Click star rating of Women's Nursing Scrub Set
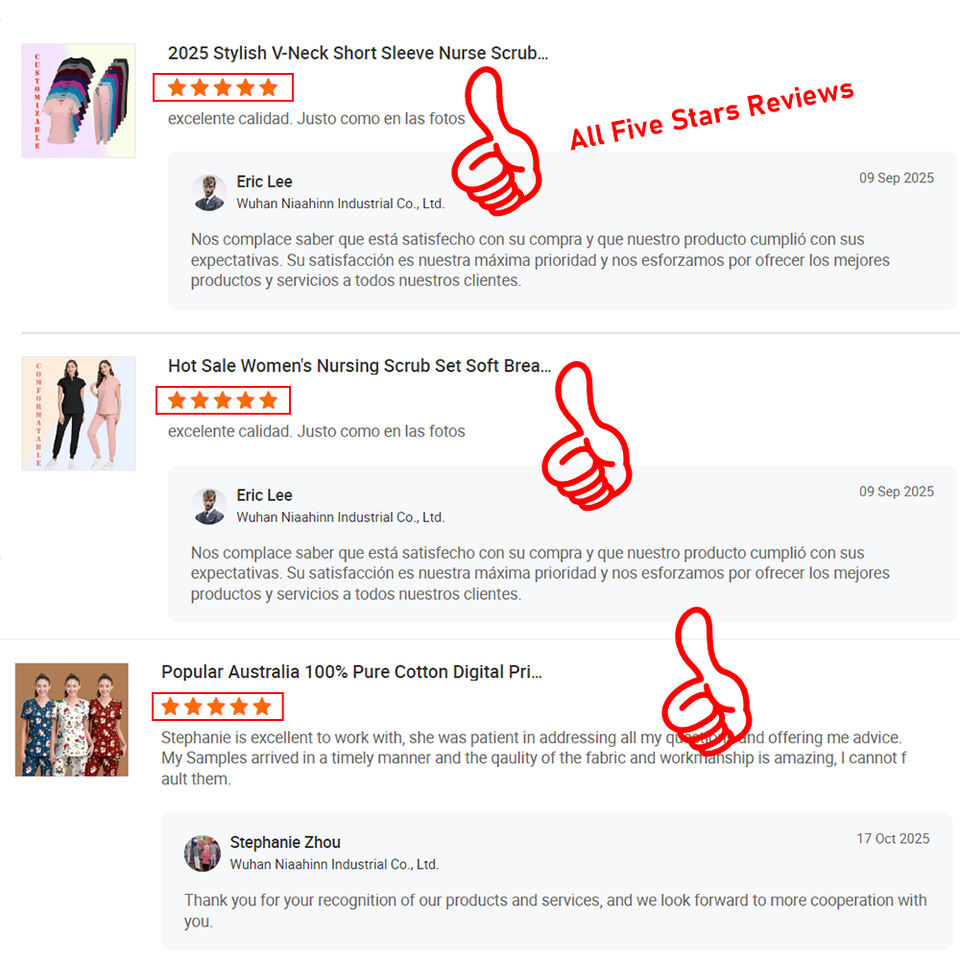This screenshot has width=960, height=960. point(223,400)
